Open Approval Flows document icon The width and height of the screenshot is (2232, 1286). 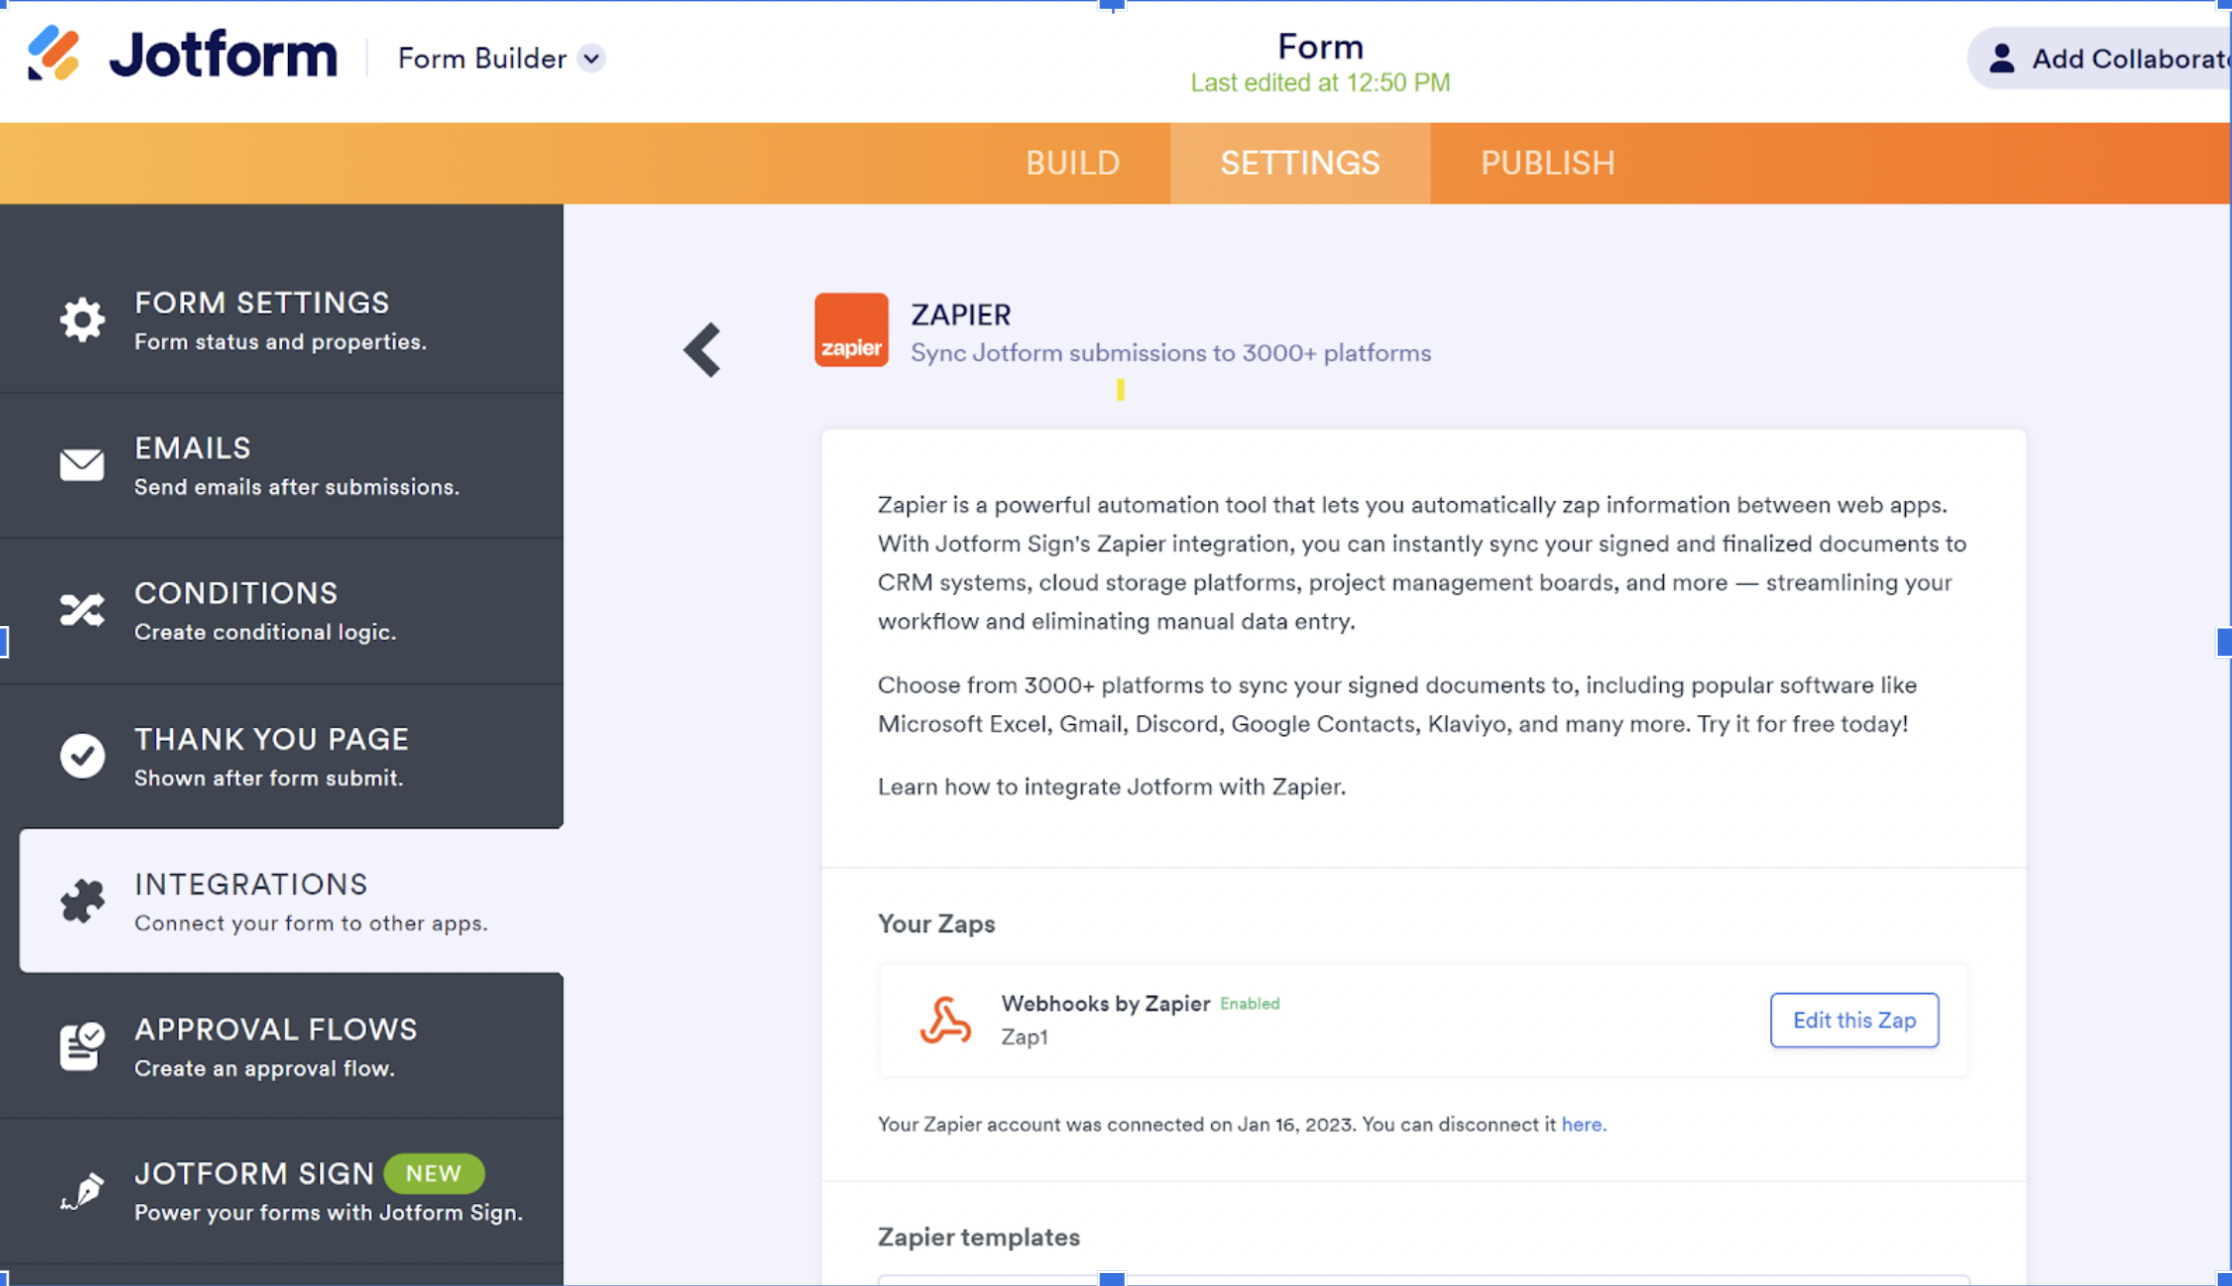click(81, 1046)
